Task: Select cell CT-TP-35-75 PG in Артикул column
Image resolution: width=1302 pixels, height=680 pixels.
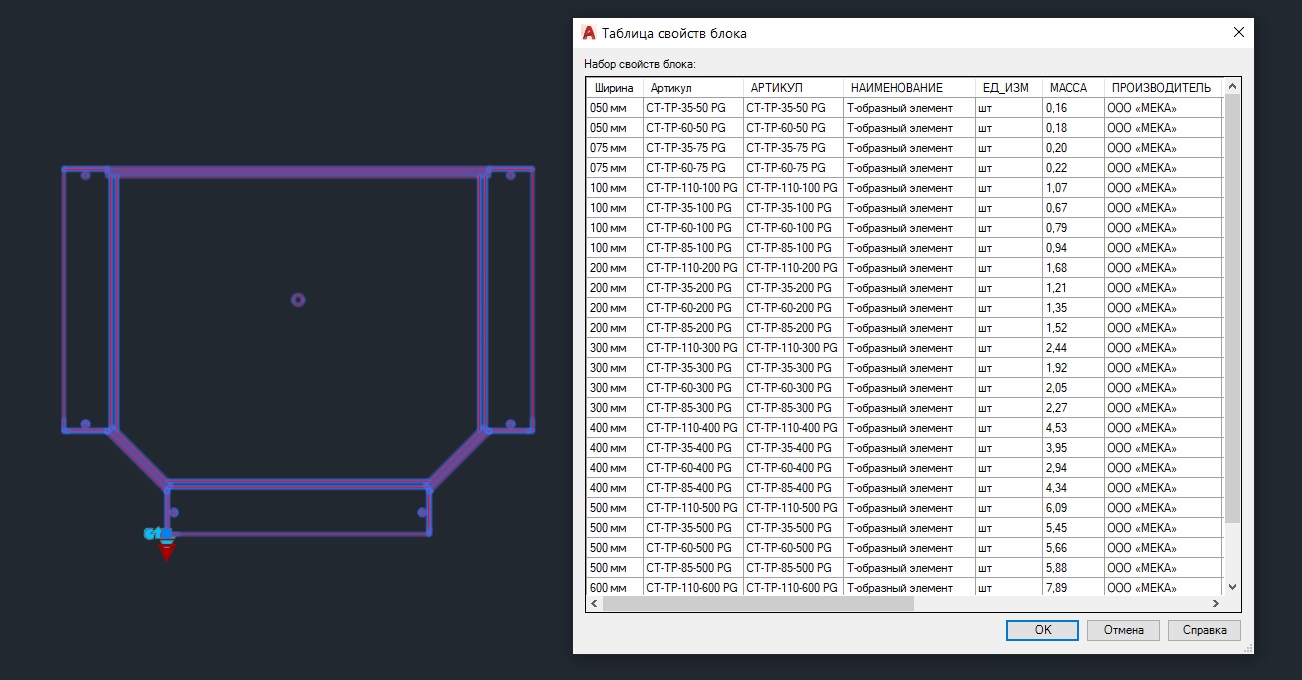Action: coord(693,148)
